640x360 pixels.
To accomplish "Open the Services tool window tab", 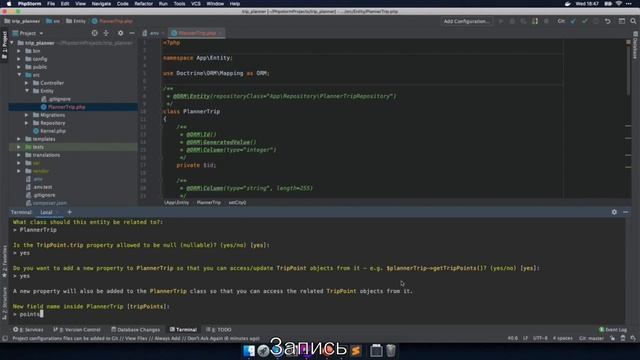I will (28, 329).
